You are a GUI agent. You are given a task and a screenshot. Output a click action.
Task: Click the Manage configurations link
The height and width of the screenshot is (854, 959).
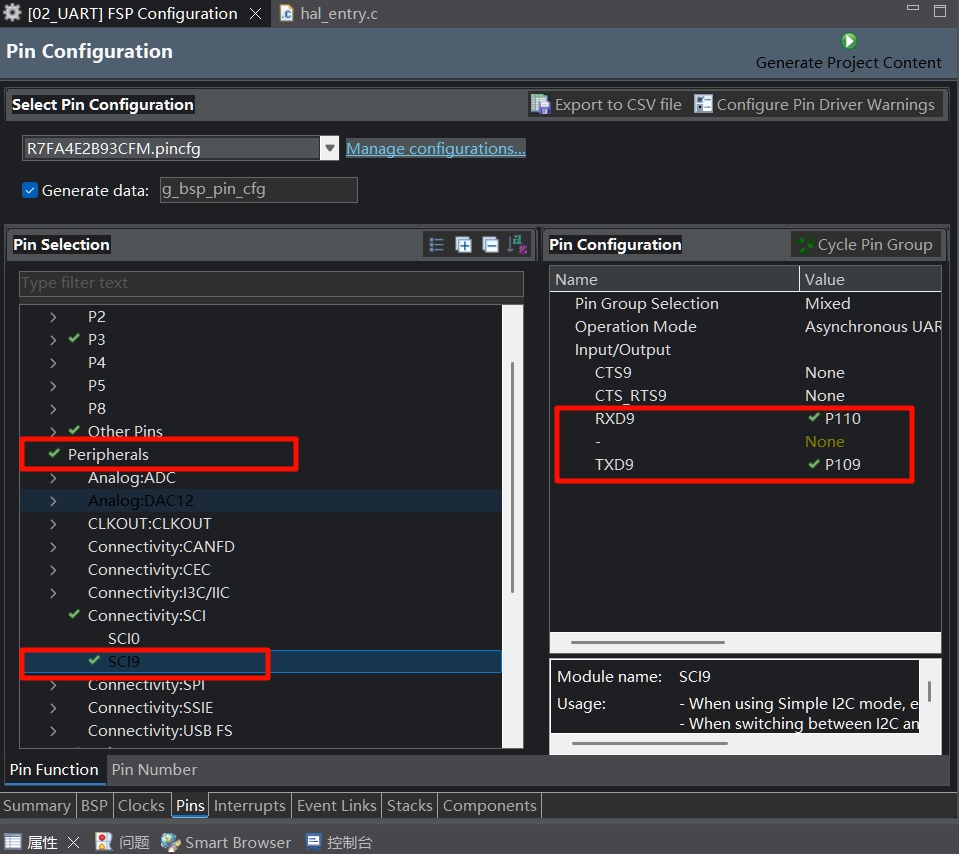(435, 149)
